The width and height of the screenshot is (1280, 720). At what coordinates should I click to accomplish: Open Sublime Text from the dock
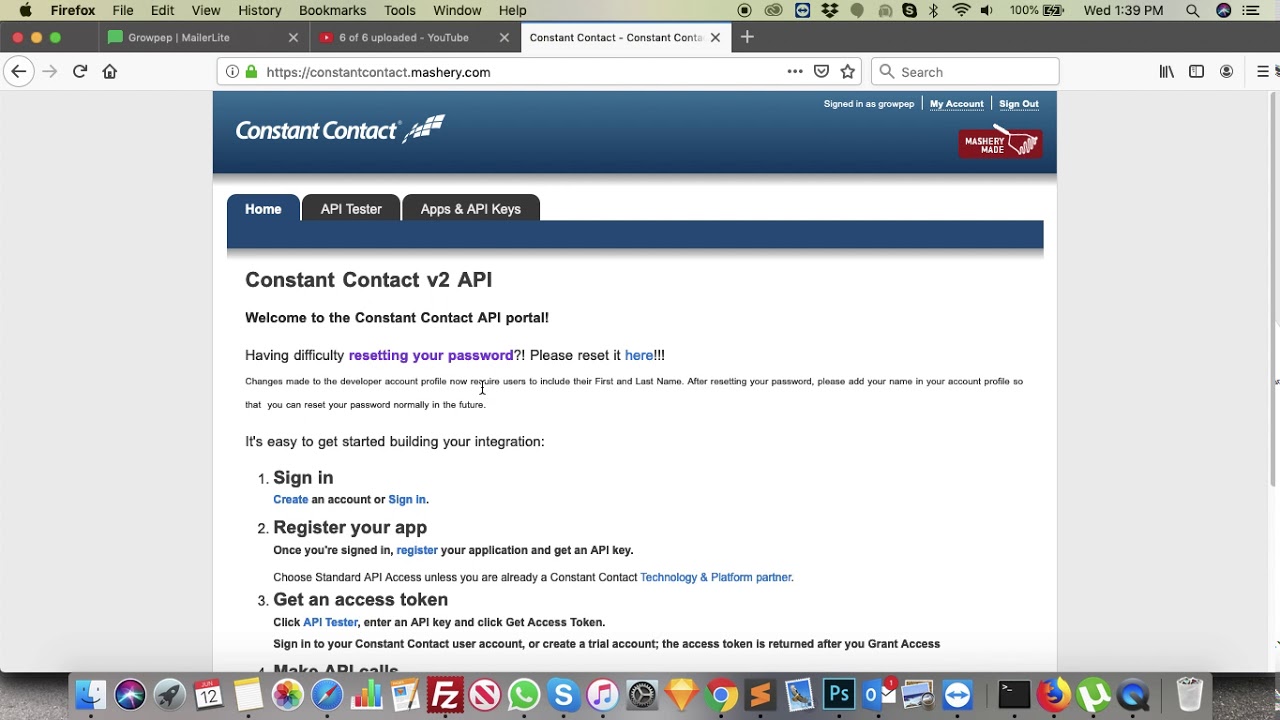click(x=760, y=695)
